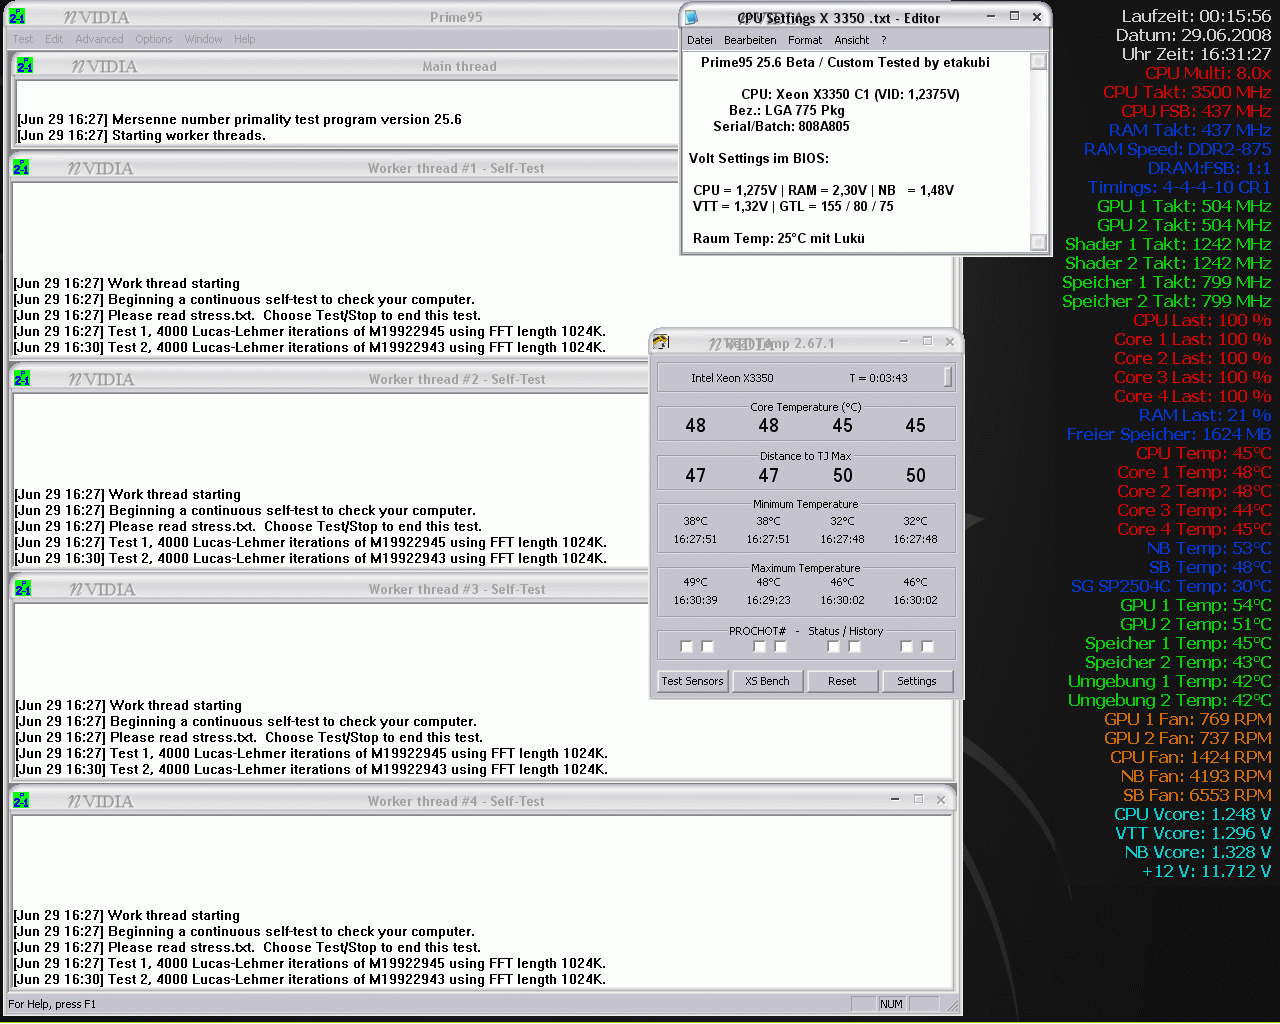Screen dimensions: 1280x1024
Task: Open the Window menu in Prime95
Action: pos(204,39)
